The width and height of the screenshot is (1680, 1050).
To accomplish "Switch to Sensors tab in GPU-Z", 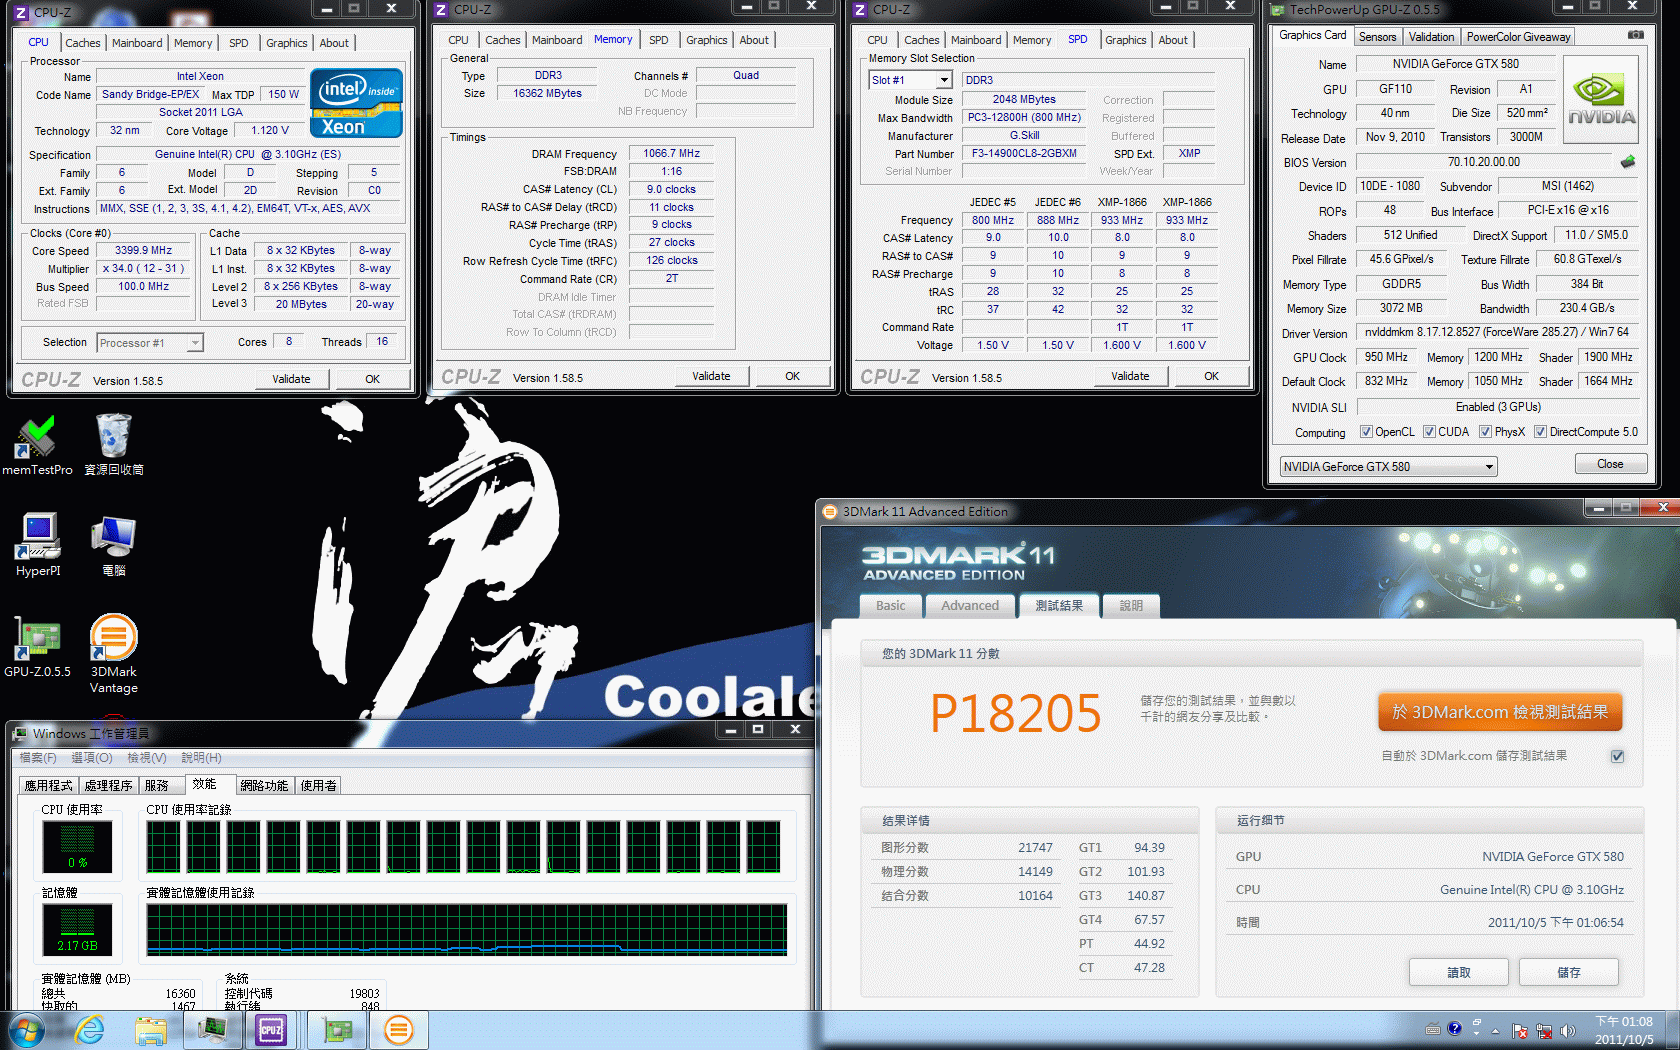I will (1377, 37).
